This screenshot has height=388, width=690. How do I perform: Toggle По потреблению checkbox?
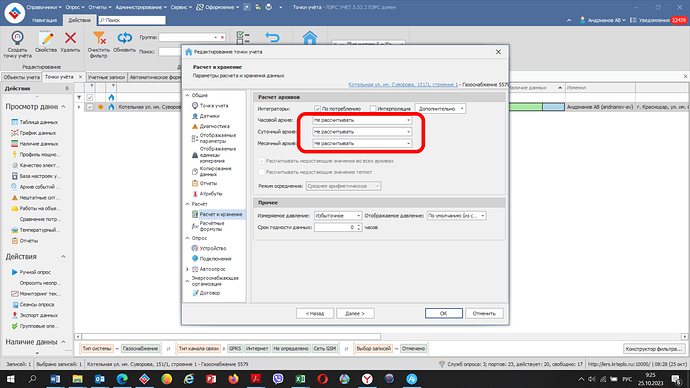[x=317, y=109]
